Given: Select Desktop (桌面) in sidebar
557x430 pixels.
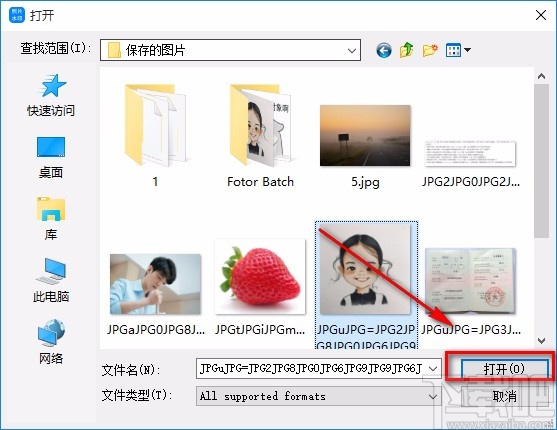Looking at the screenshot, I should (x=51, y=157).
